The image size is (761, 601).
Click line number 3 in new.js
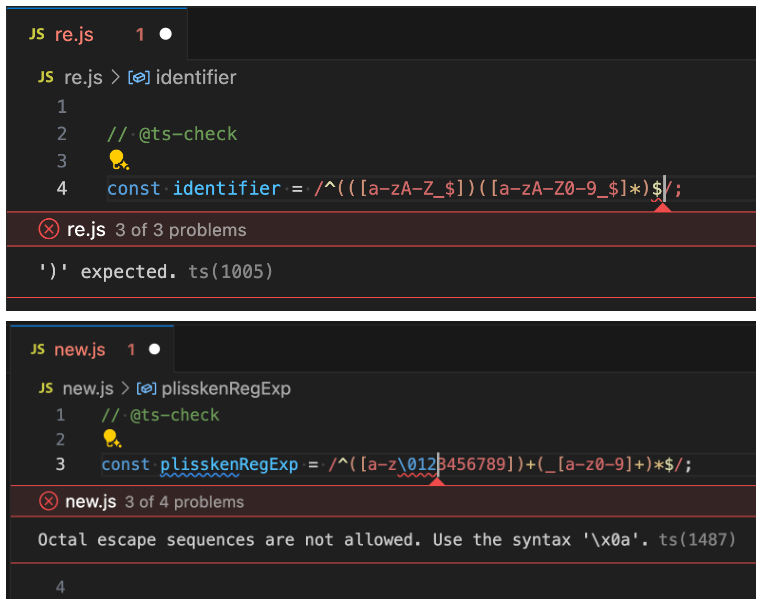(60, 464)
